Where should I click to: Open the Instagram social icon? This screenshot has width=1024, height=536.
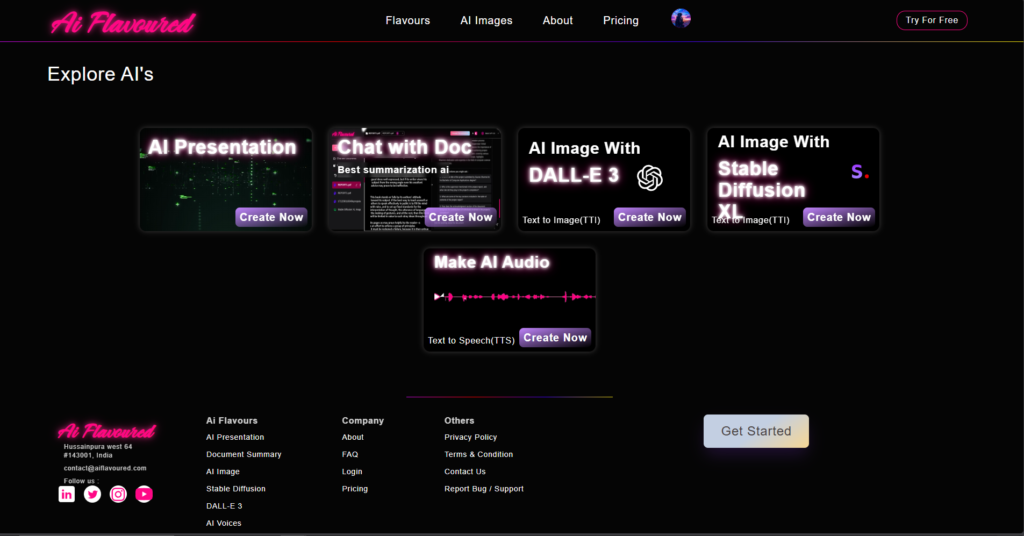coord(118,494)
